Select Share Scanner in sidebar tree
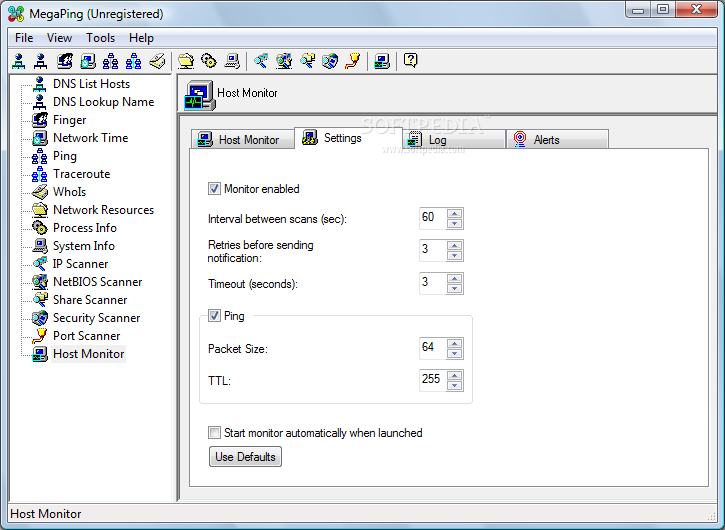Image resolution: width=725 pixels, height=530 pixels. coord(90,300)
